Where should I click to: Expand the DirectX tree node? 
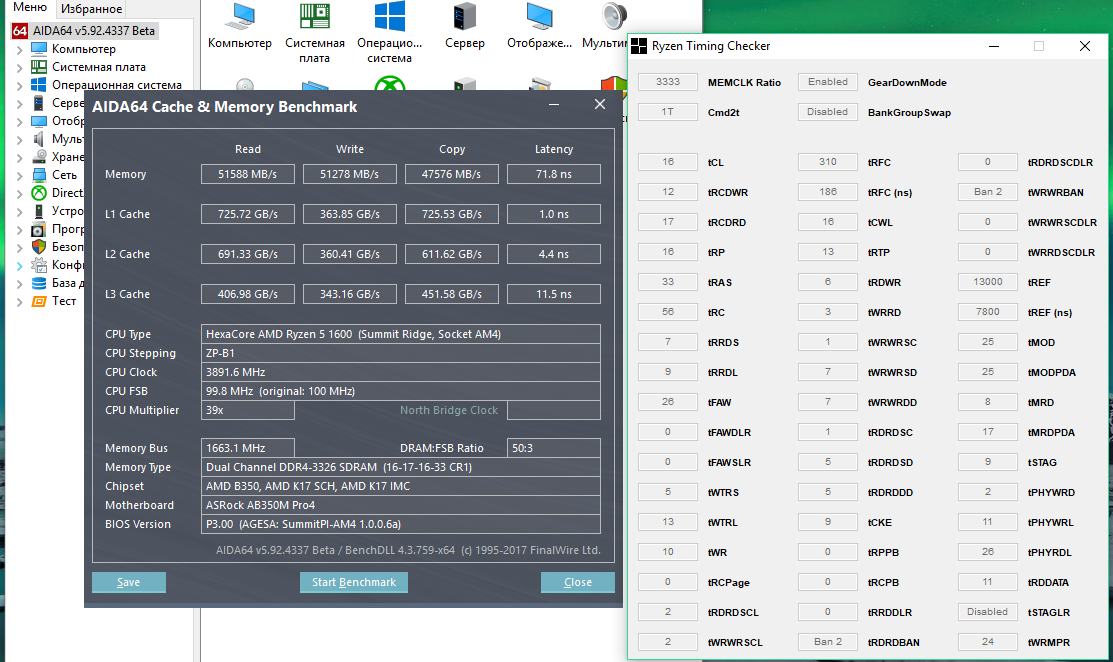coord(20,193)
